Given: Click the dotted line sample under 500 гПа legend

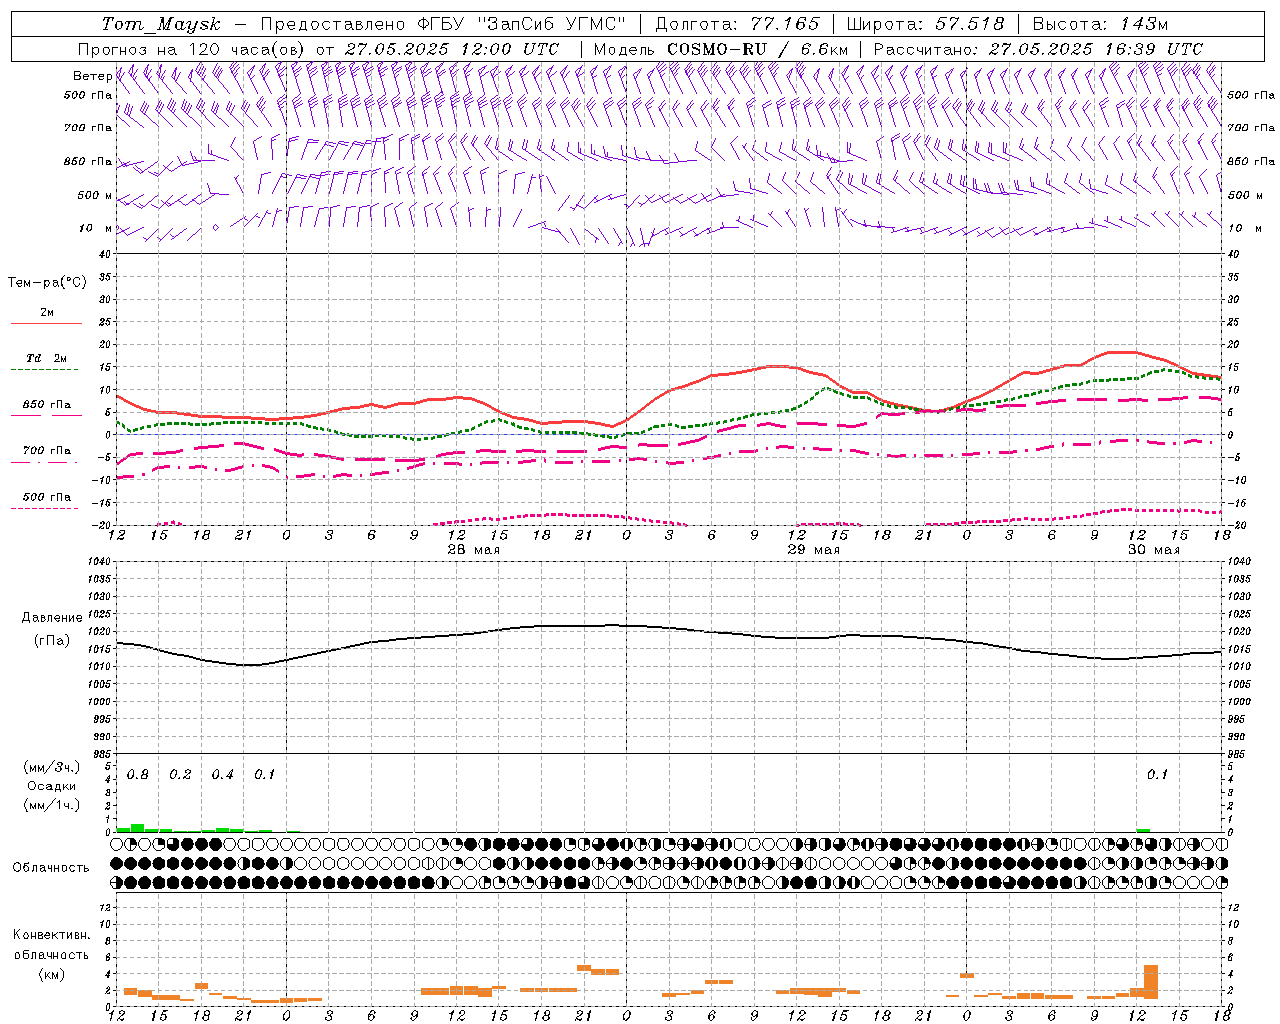Looking at the screenshot, I should tap(44, 508).
